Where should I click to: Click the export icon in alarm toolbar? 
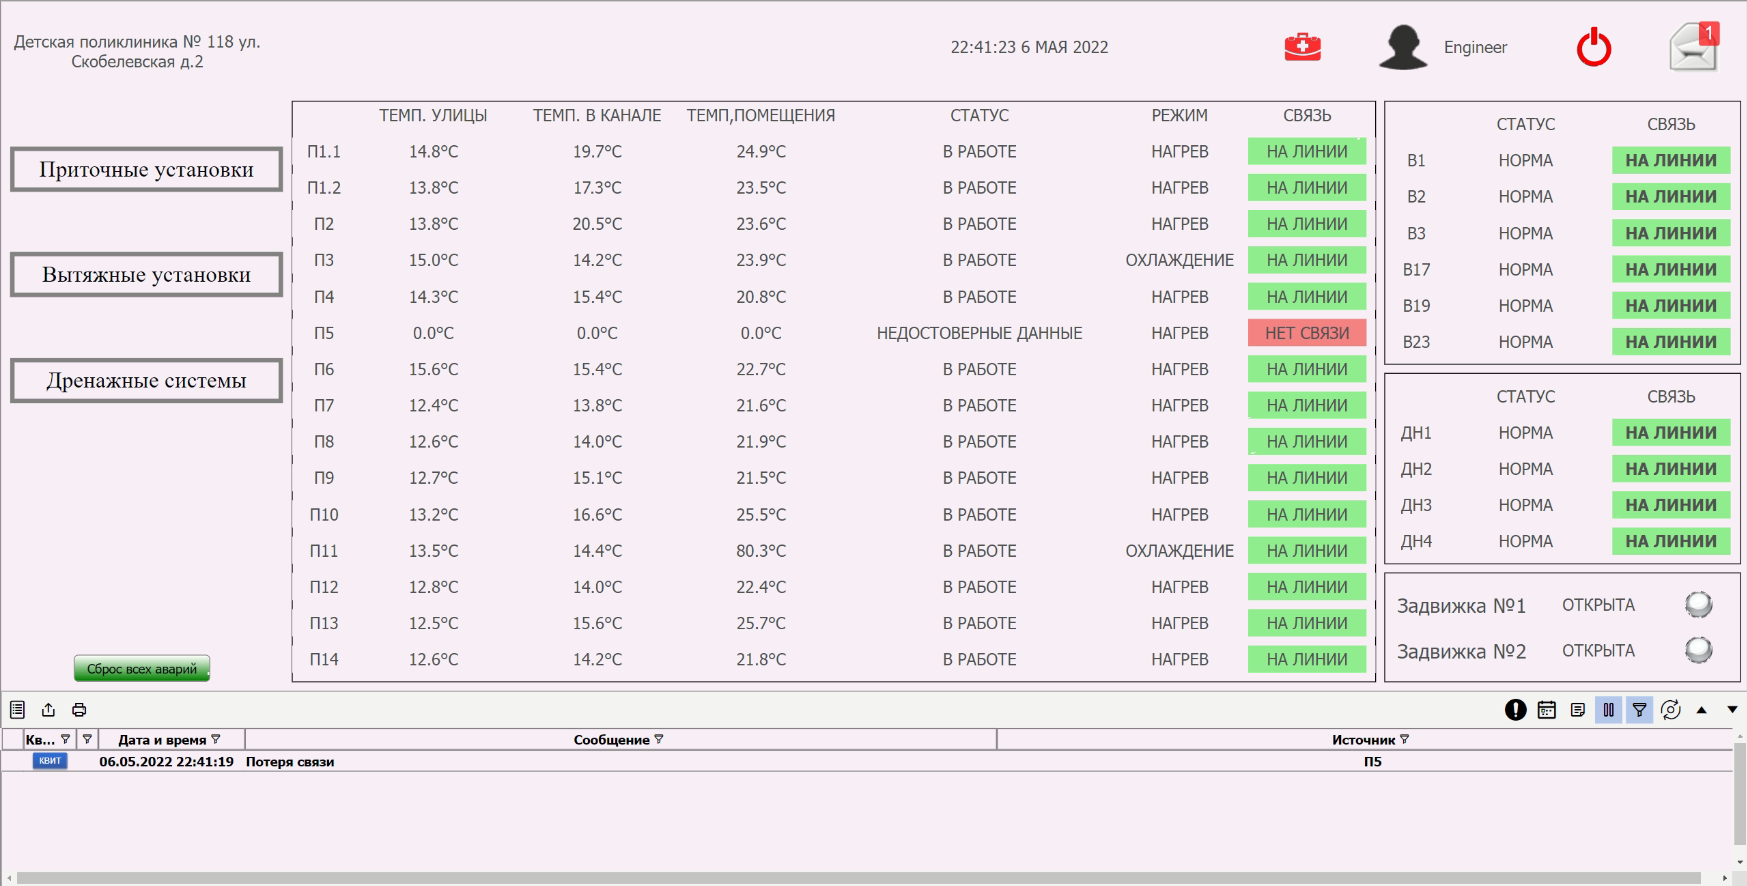(48, 710)
